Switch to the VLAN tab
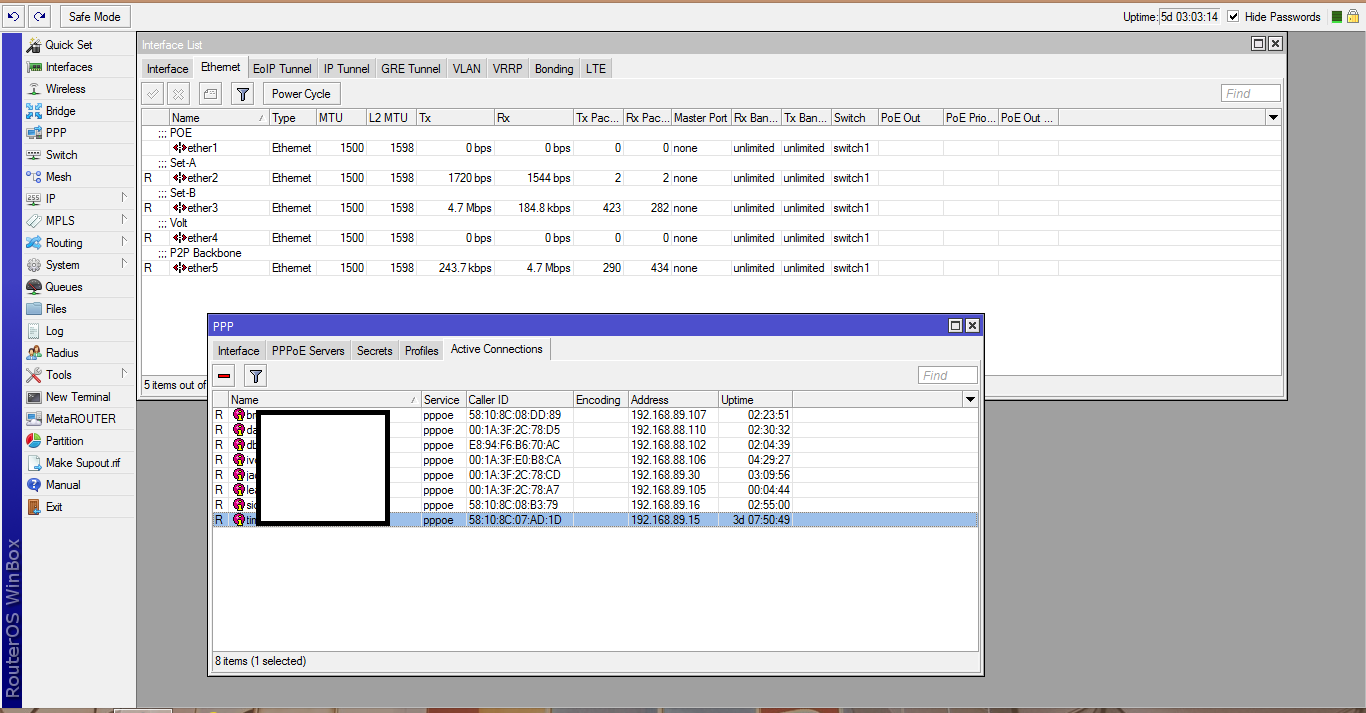The height and width of the screenshot is (713, 1366). point(466,69)
